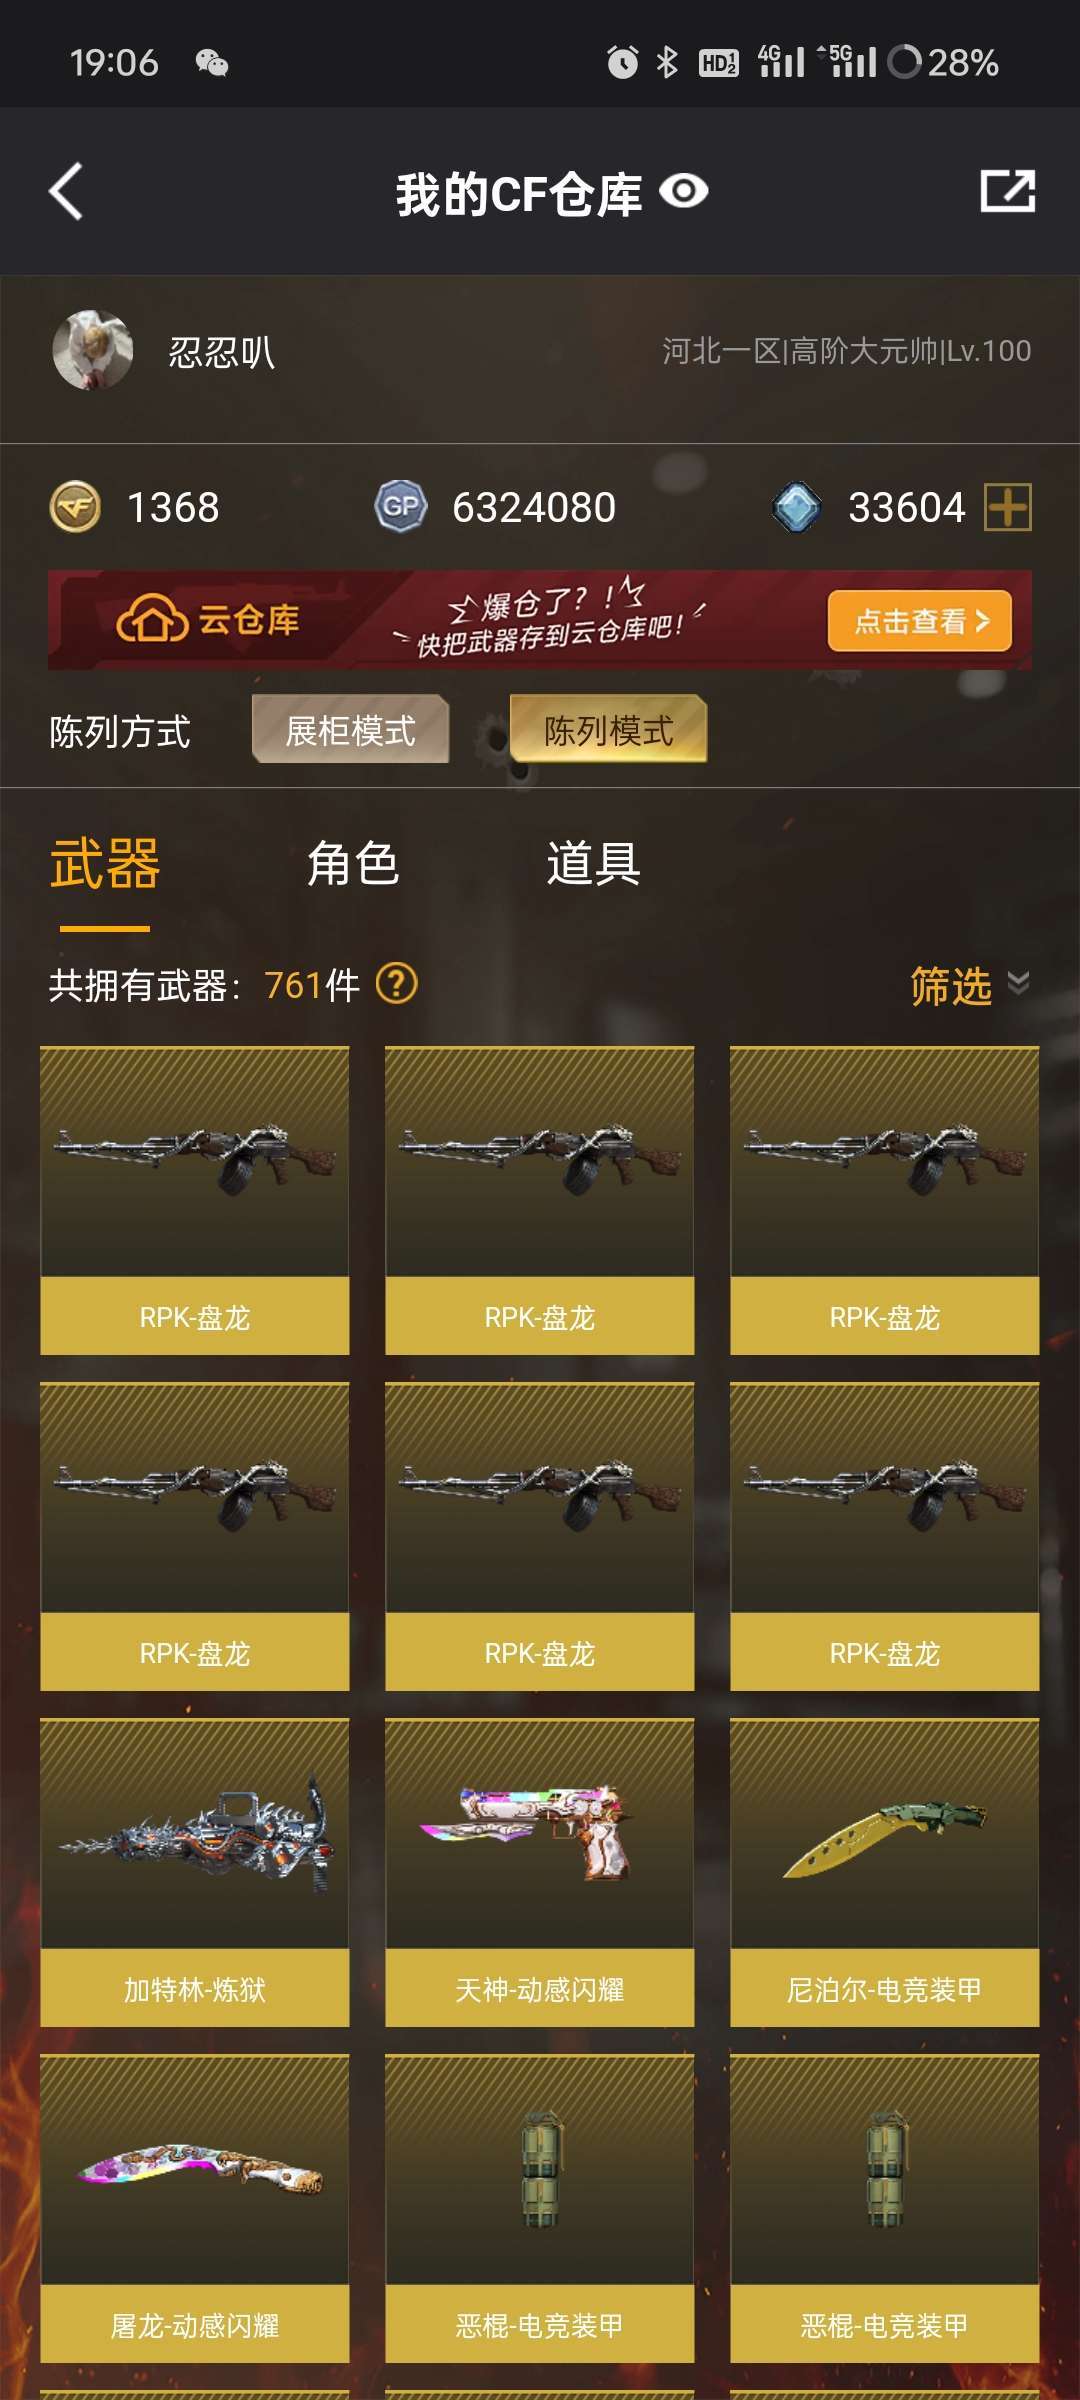Click the filter double-chevron arrow
Viewport: 1080px width, 2400px height.
tap(1018, 984)
